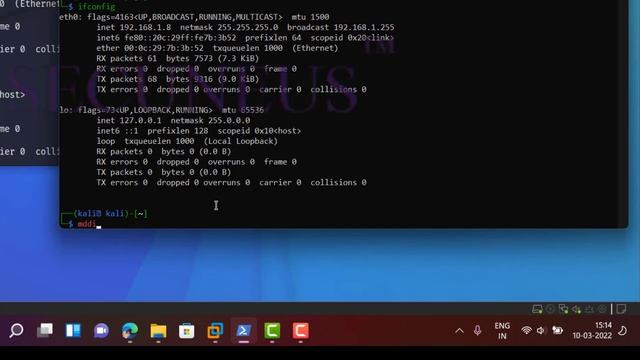This screenshot has height=360, width=640.
Task: Open the Wi-Fi network tray icon
Action: tap(527, 330)
